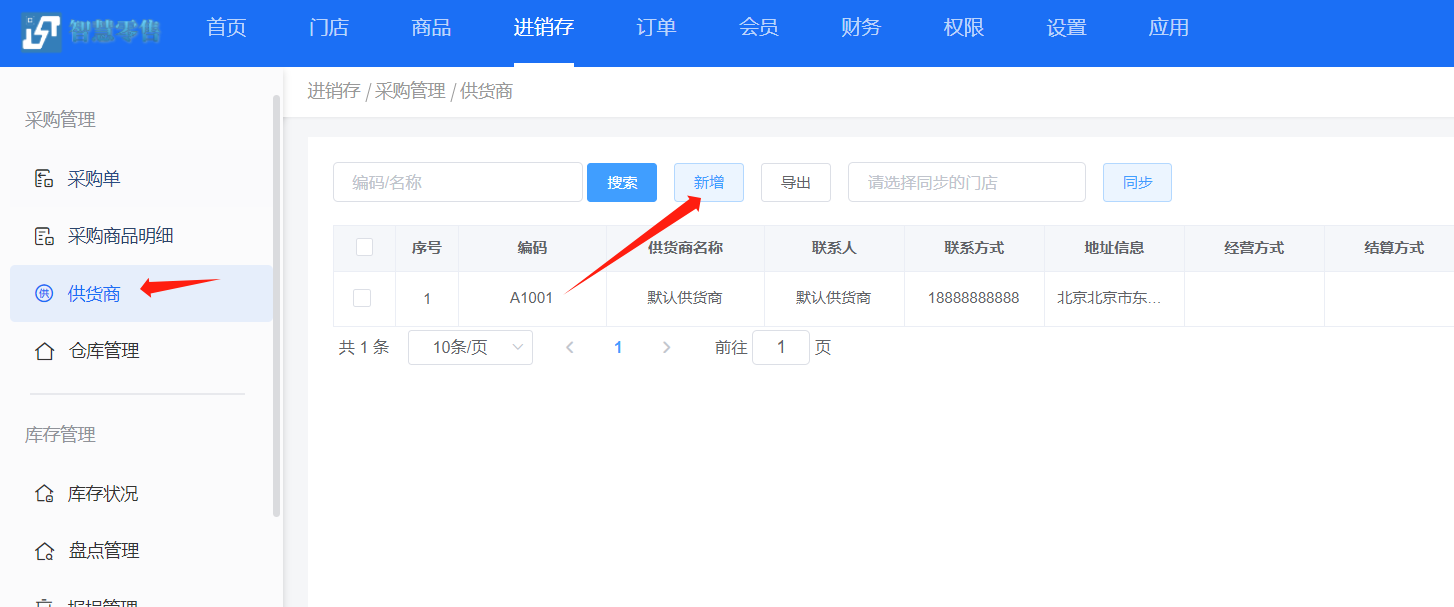This screenshot has width=1454, height=607.
Task: Click the 仓库管理 house icon
Action: click(x=44, y=351)
